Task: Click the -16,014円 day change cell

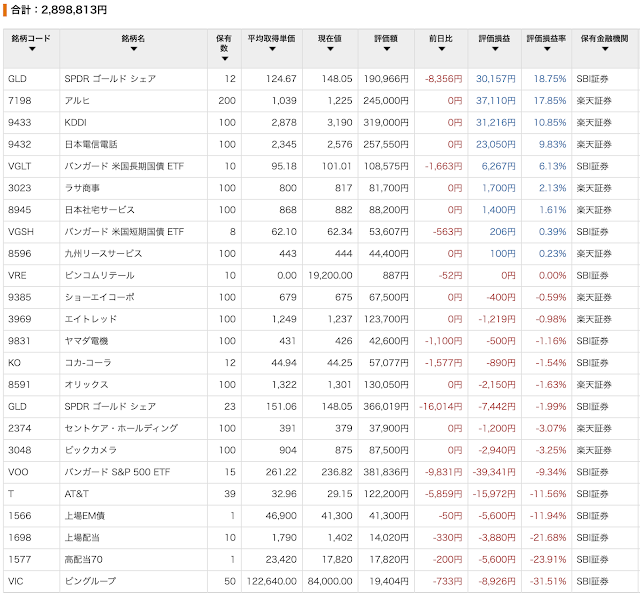Action: [x=441, y=407]
